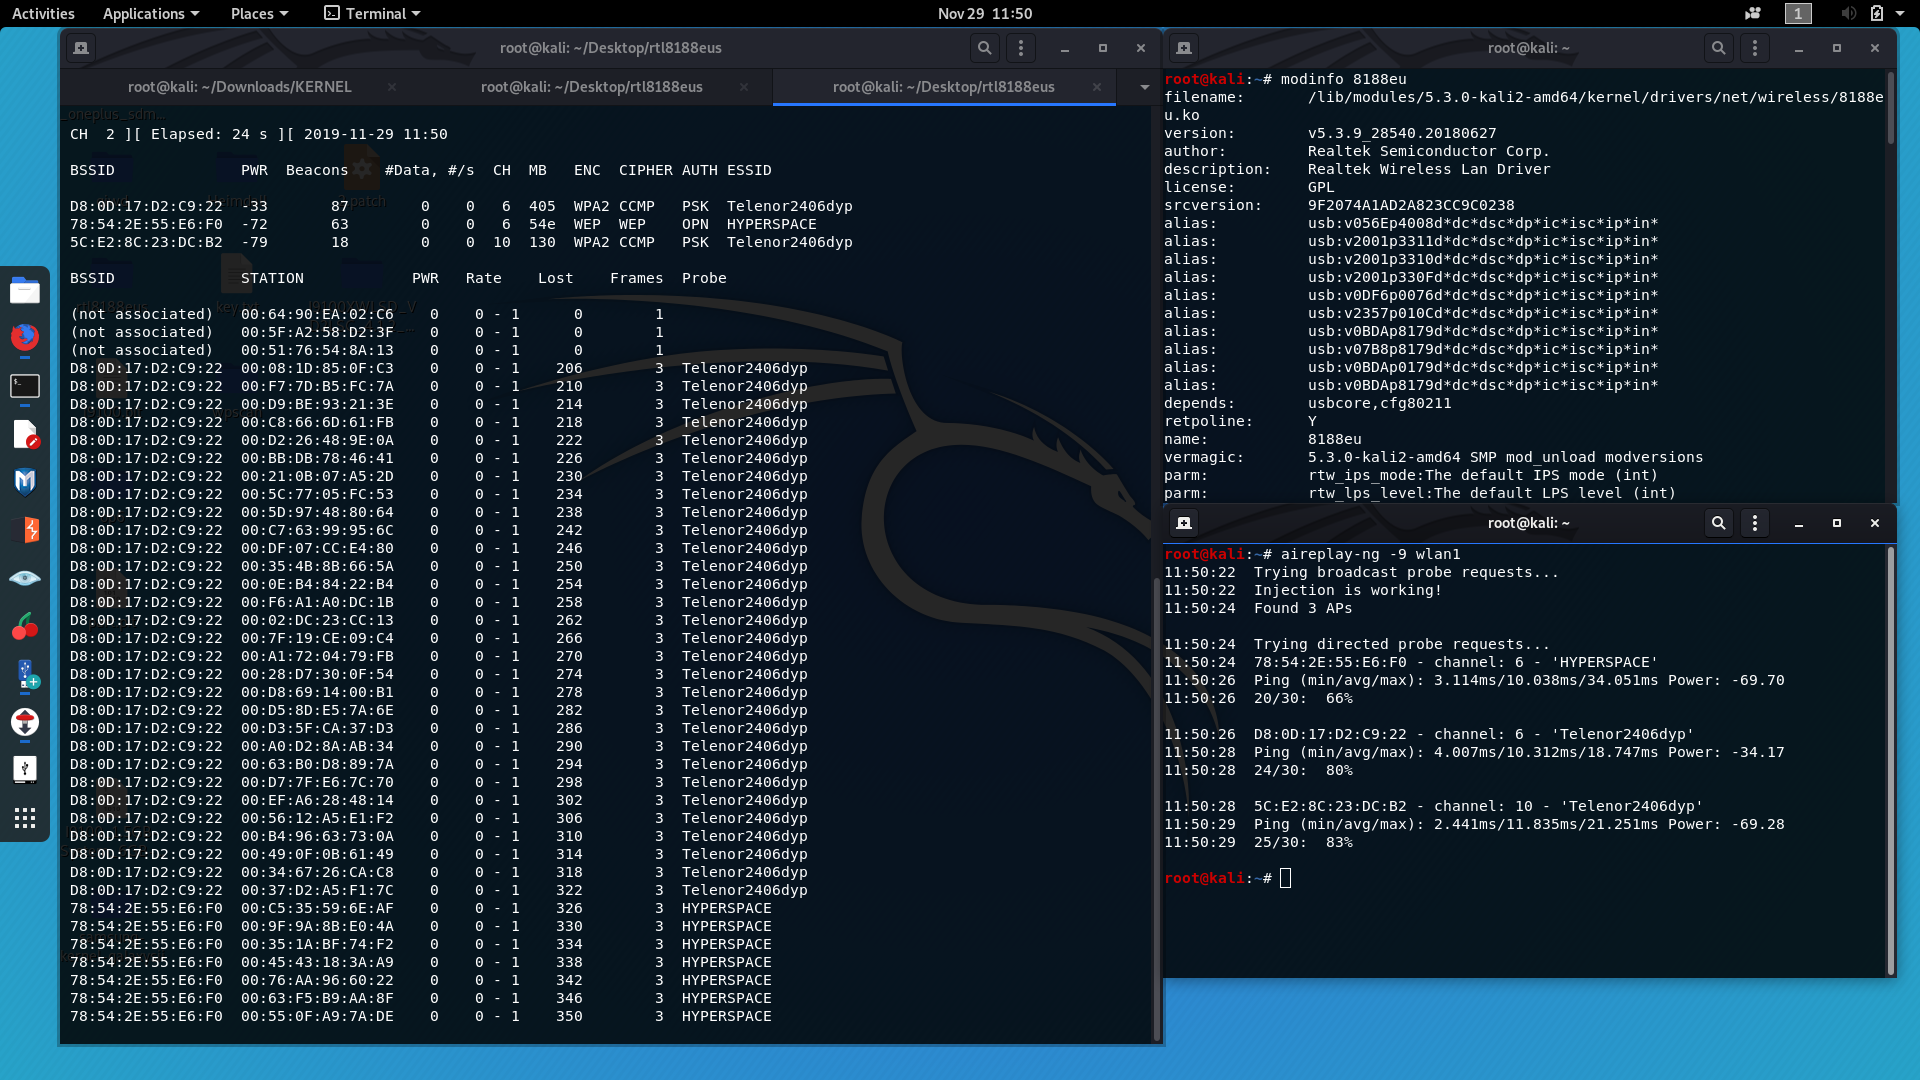The width and height of the screenshot is (1920, 1080).
Task: Show all applications grid
Action: tap(25, 818)
